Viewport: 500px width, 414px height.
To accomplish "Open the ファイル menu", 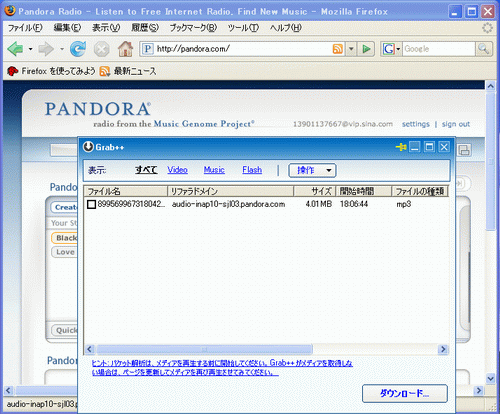I will 25,28.
